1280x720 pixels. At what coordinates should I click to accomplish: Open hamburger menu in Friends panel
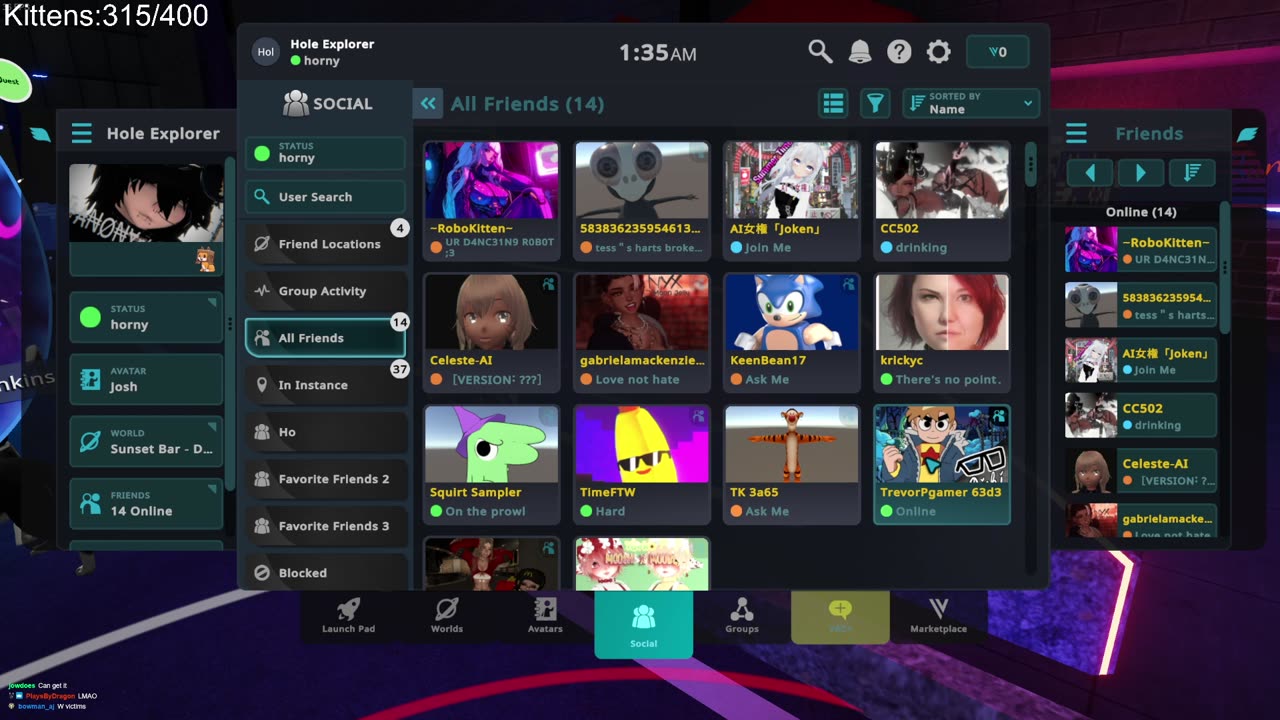[x=1076, y=133]
